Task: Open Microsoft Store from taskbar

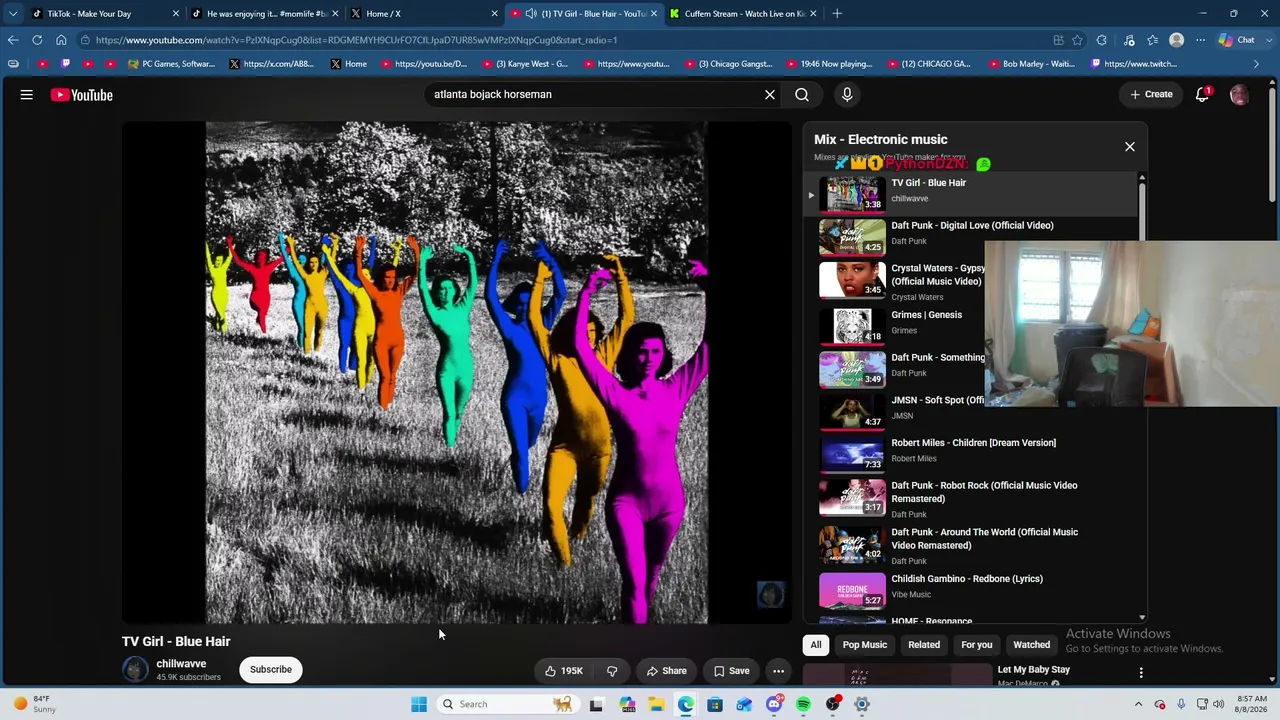Action: [715, 704]
